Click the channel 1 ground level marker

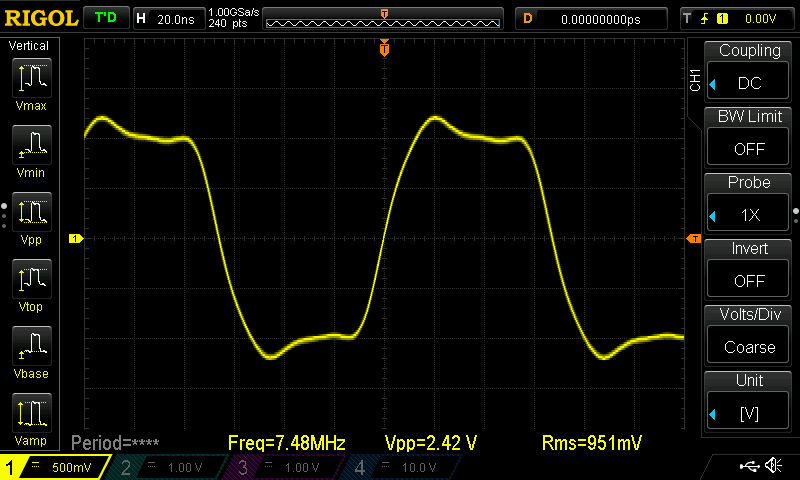[76, 238]
